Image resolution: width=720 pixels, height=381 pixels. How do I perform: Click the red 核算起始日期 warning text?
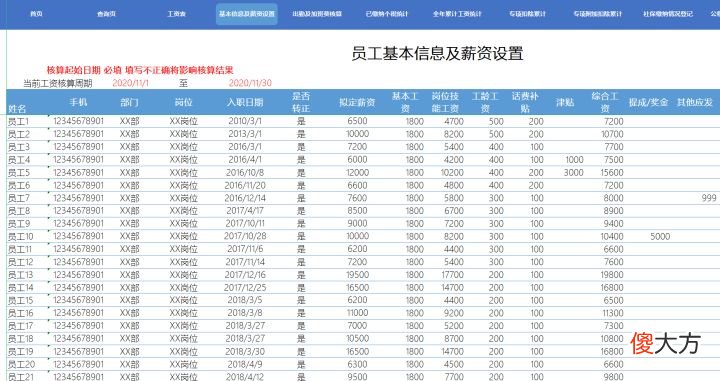coord(140,70)
